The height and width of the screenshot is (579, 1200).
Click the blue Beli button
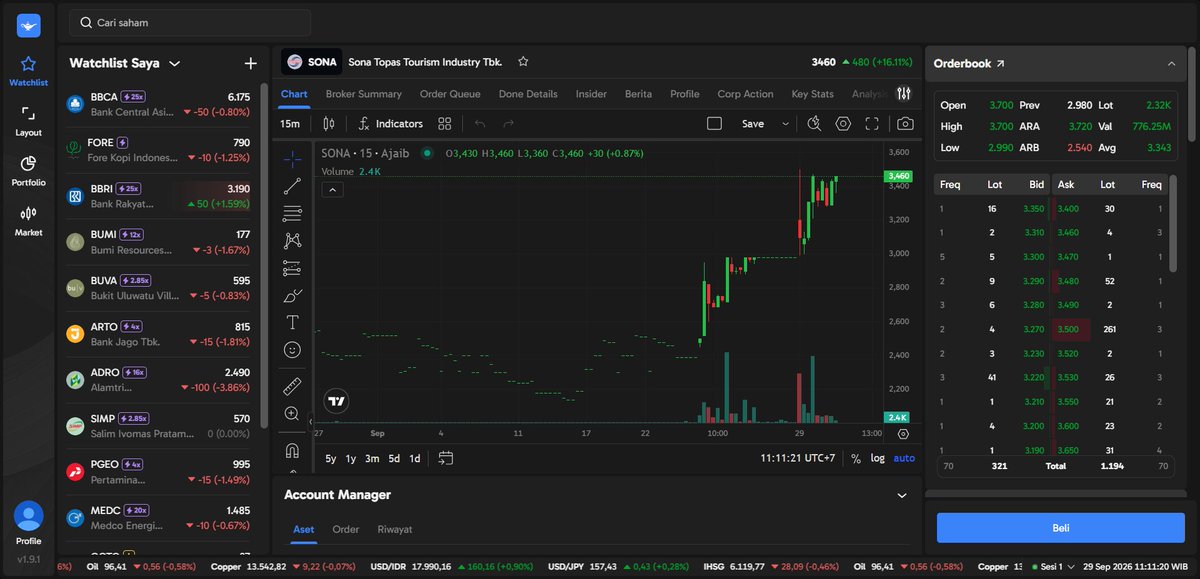click(x=1061, y=528)
